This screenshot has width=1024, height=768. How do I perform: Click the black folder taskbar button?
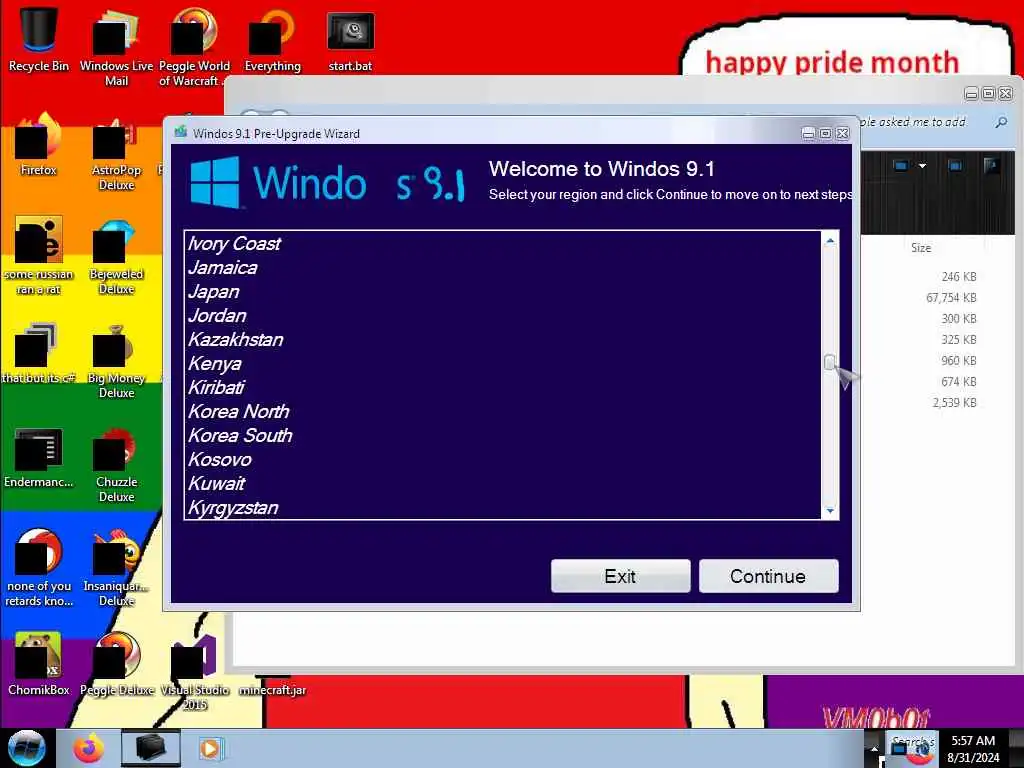tap(150, 748)
